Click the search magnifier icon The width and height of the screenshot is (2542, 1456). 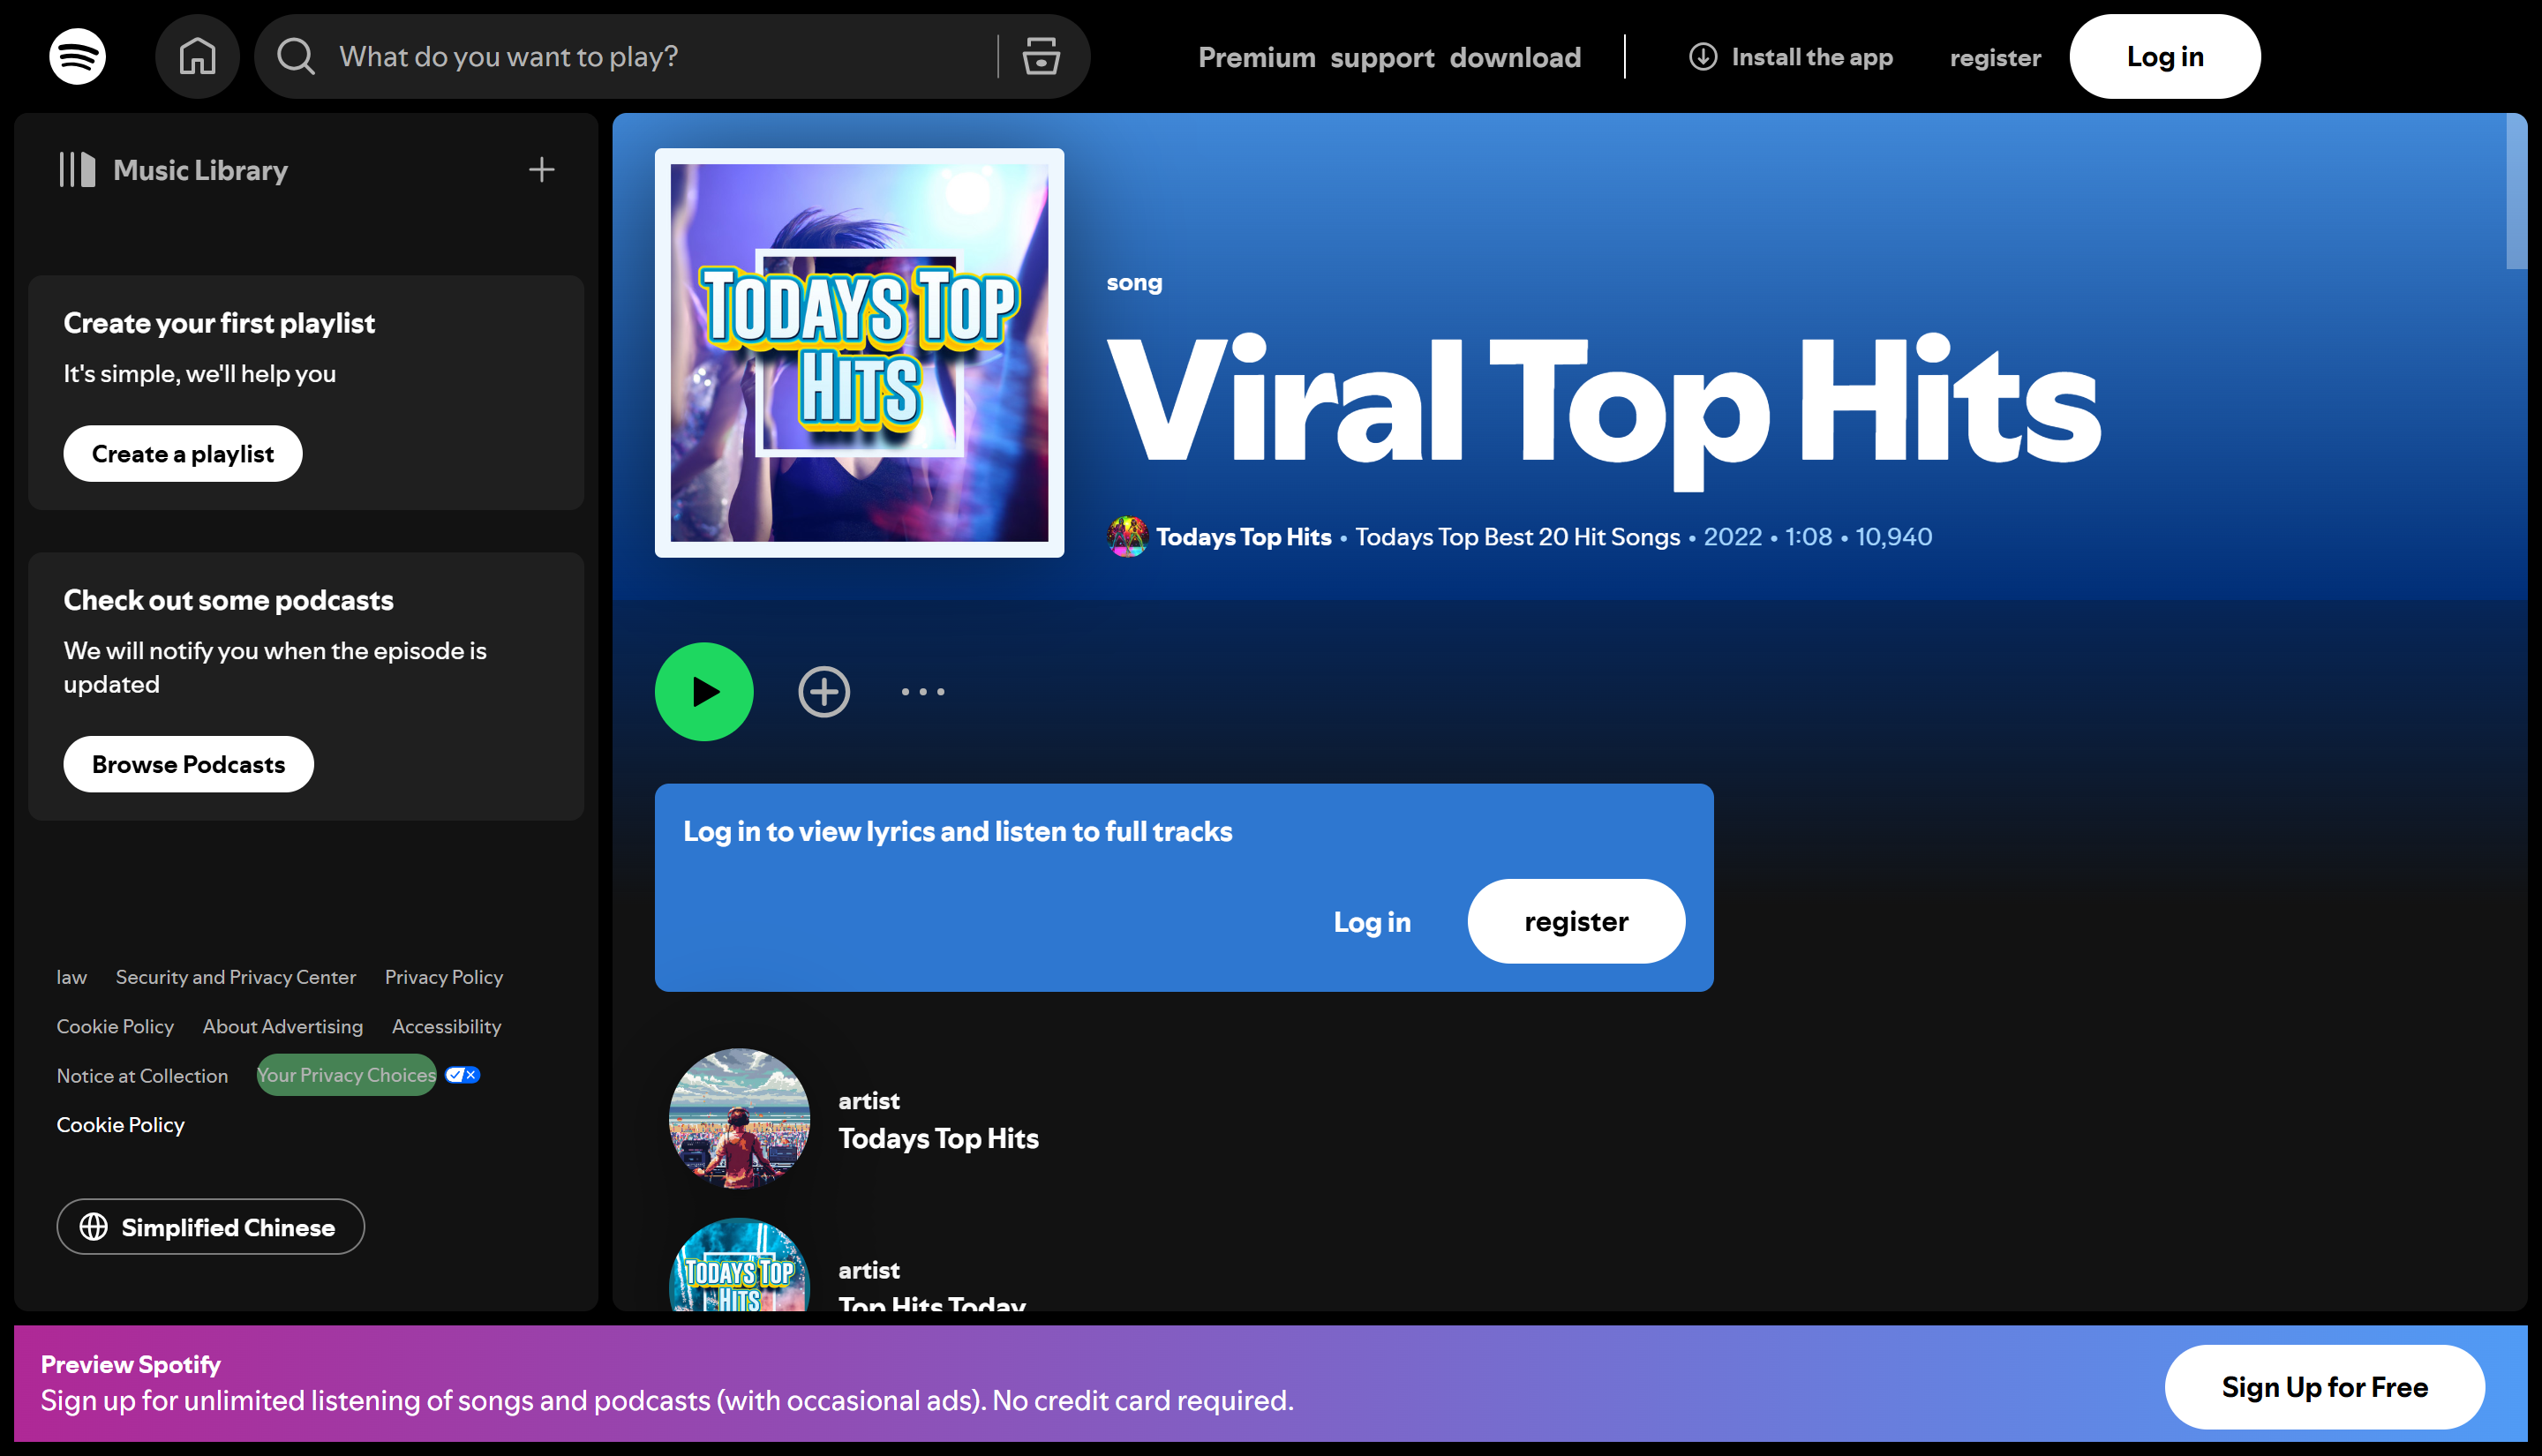point(296,57)
